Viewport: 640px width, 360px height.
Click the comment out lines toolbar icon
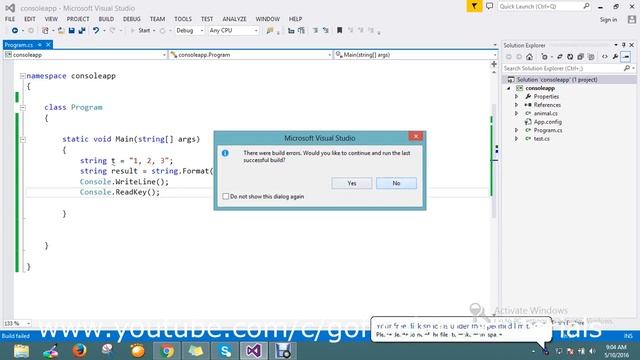[315, 31]
